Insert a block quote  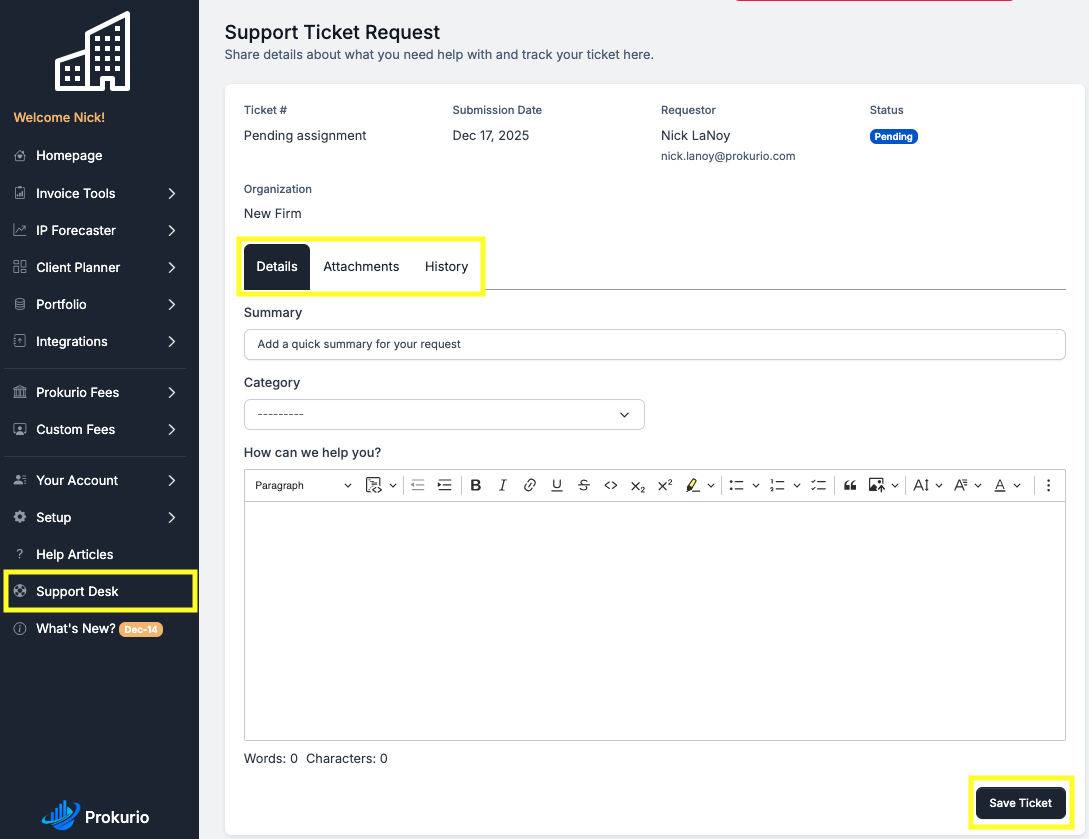coord(850,485)
